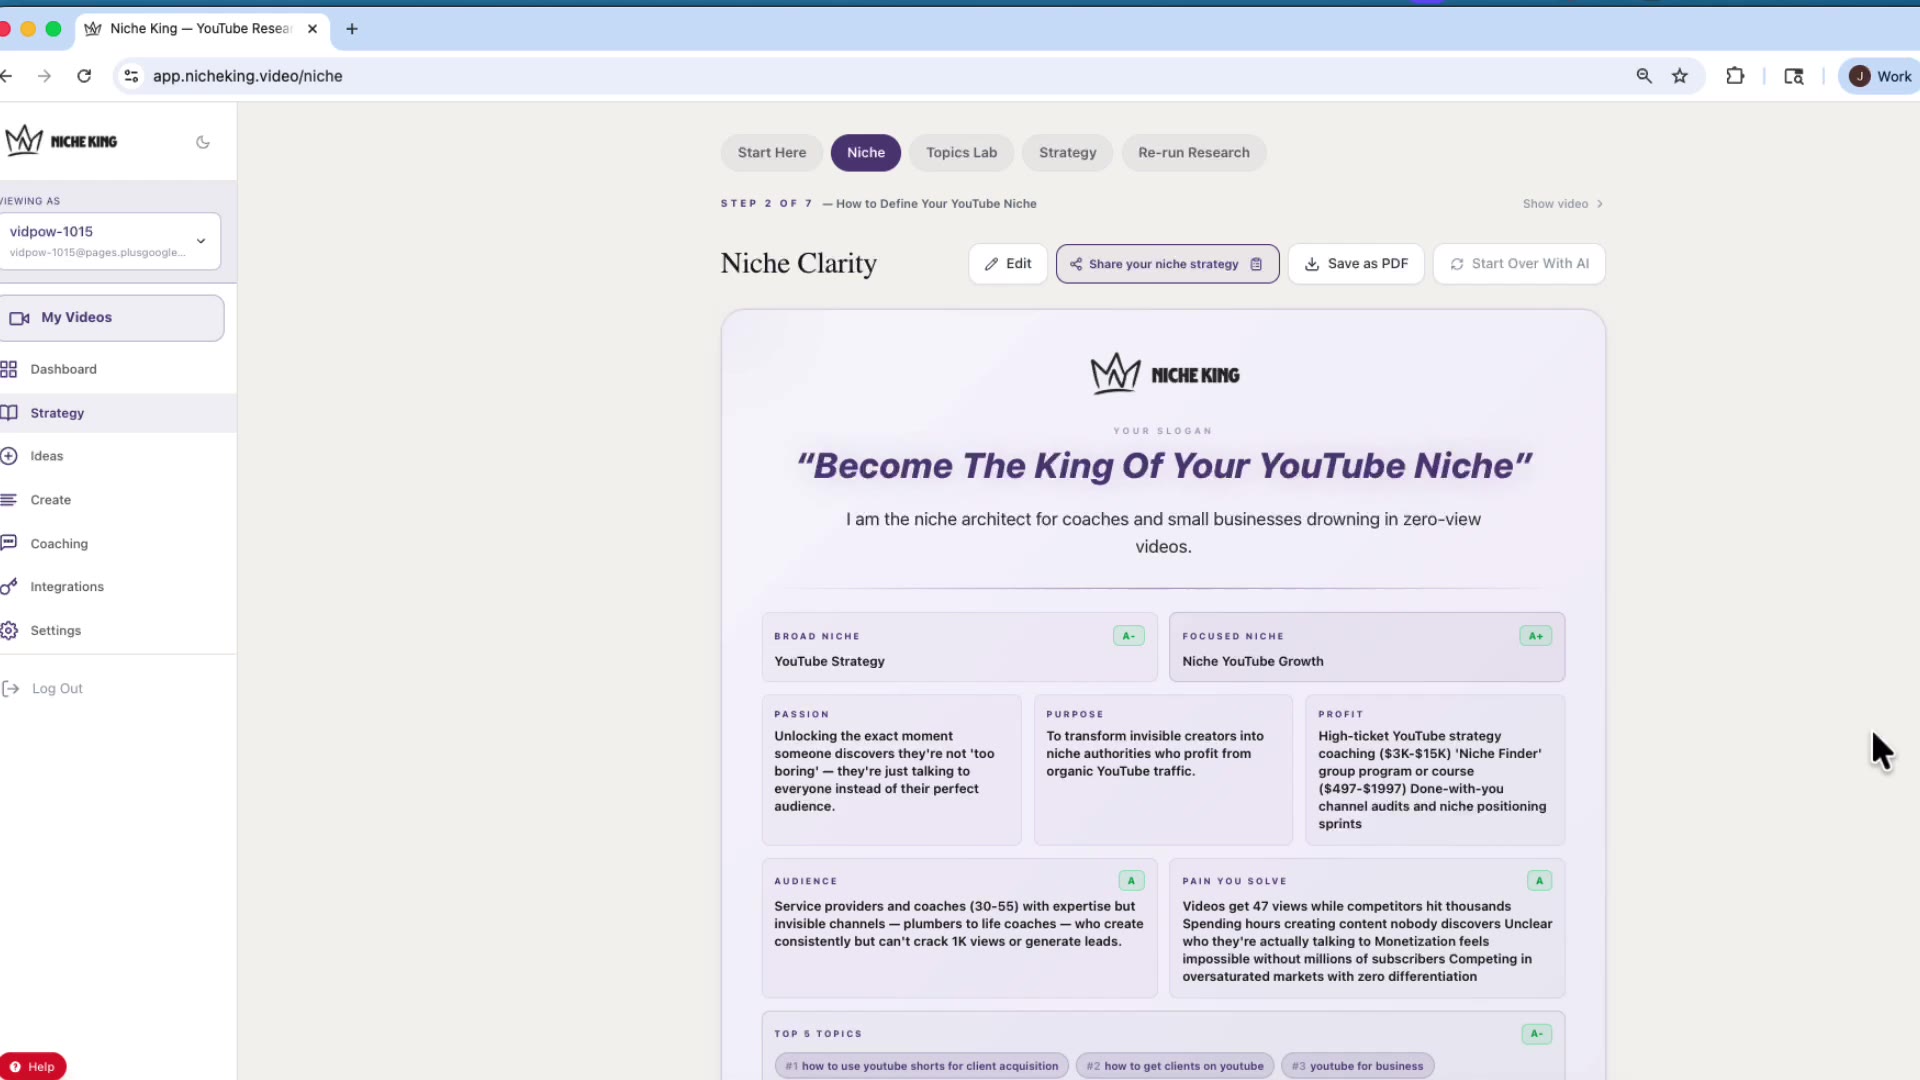Click Save as PDF button
The width and height of the screenshot is (1920, 1080).
(1356, 264)
